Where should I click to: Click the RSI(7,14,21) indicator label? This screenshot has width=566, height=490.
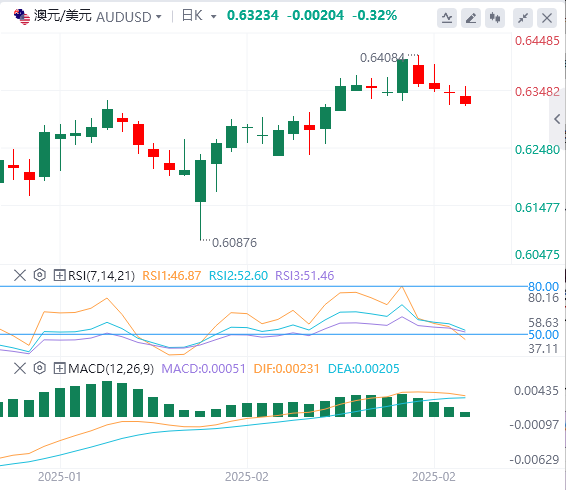[101, 276]
